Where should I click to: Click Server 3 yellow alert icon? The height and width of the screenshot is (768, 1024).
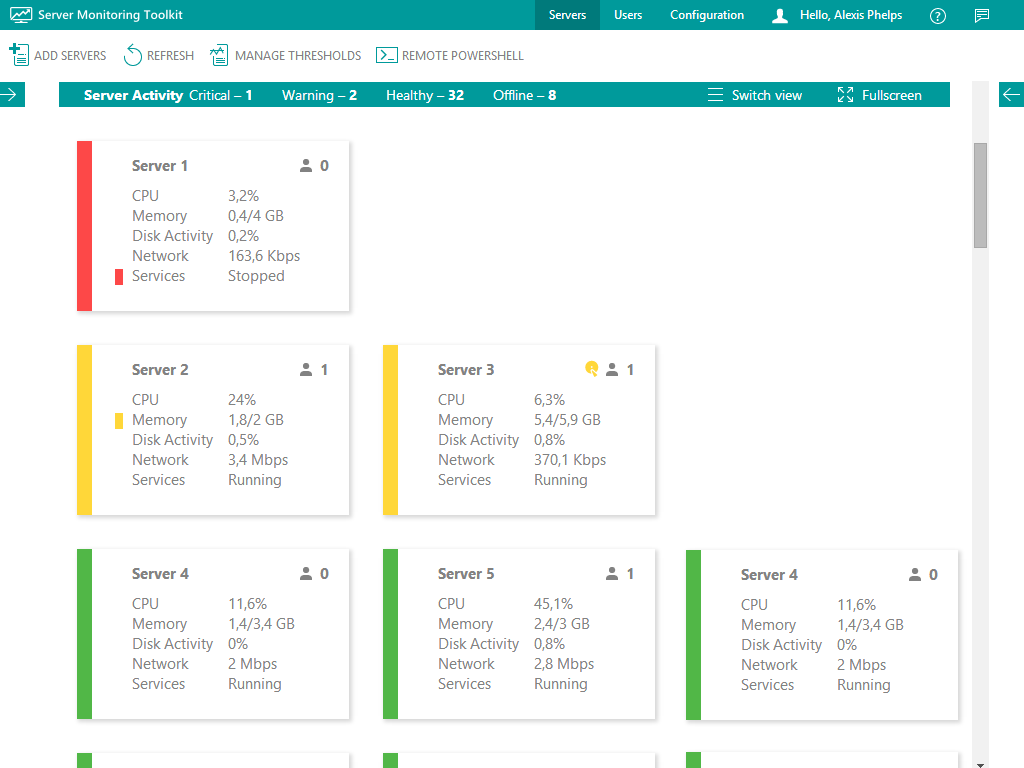[x=592, y=369]
